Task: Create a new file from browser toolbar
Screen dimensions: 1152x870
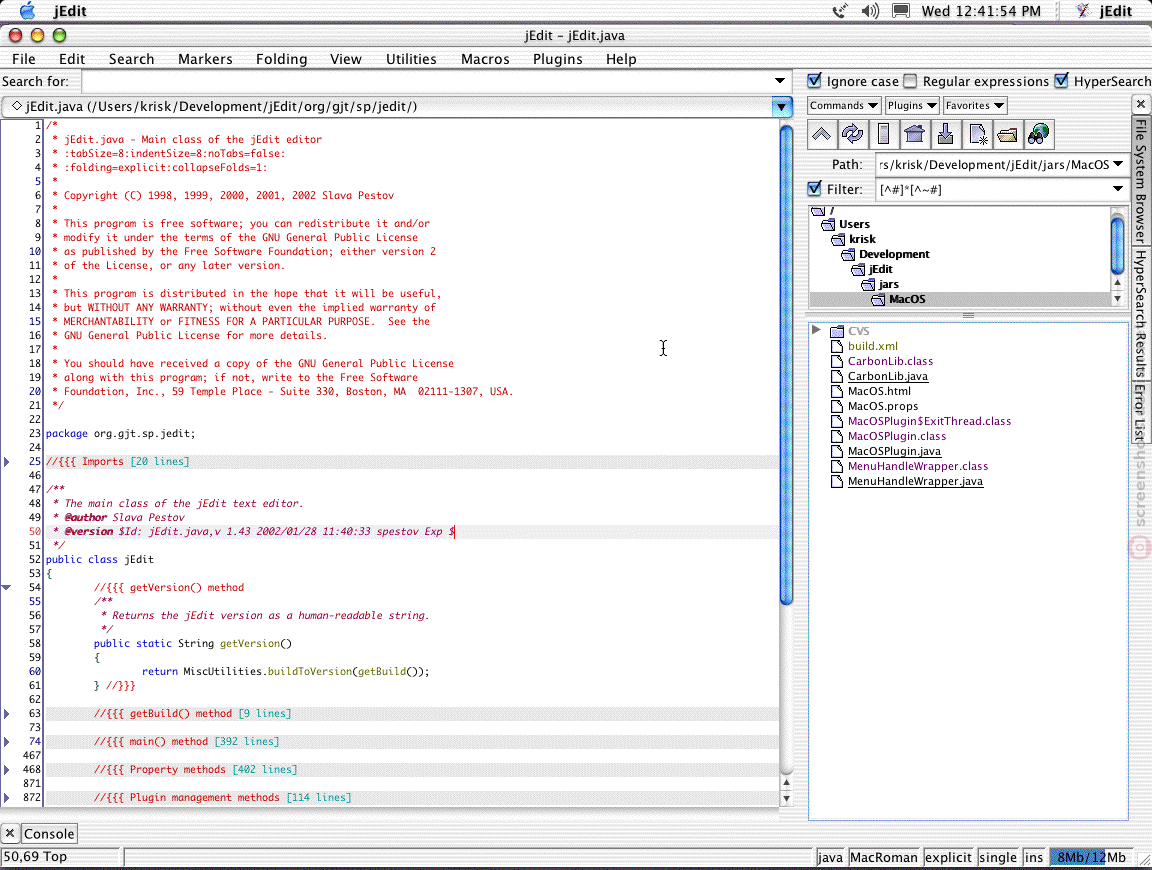Action: (x=977, y=134)
